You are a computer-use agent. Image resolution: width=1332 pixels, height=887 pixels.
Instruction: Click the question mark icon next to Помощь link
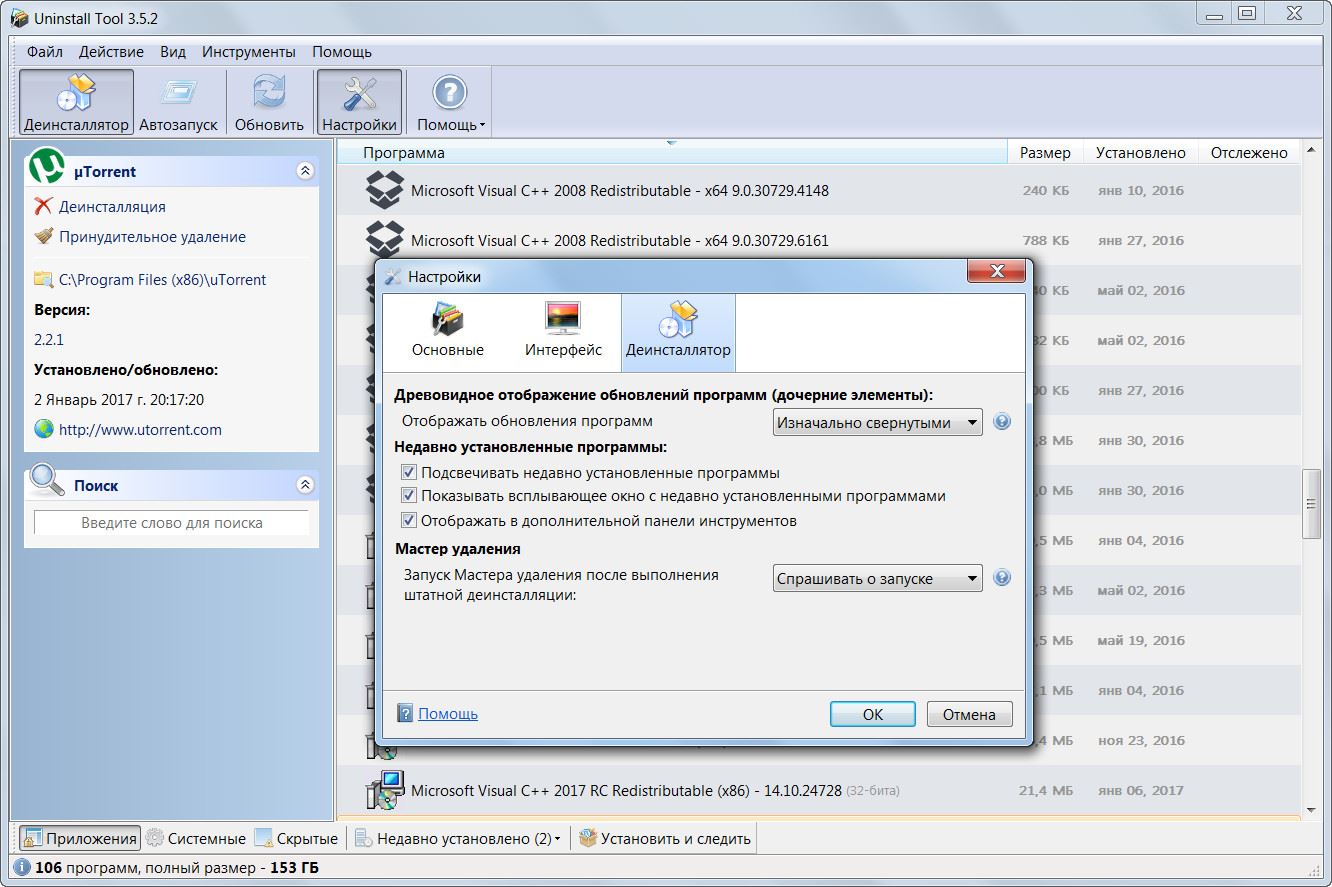click(405, 713)
